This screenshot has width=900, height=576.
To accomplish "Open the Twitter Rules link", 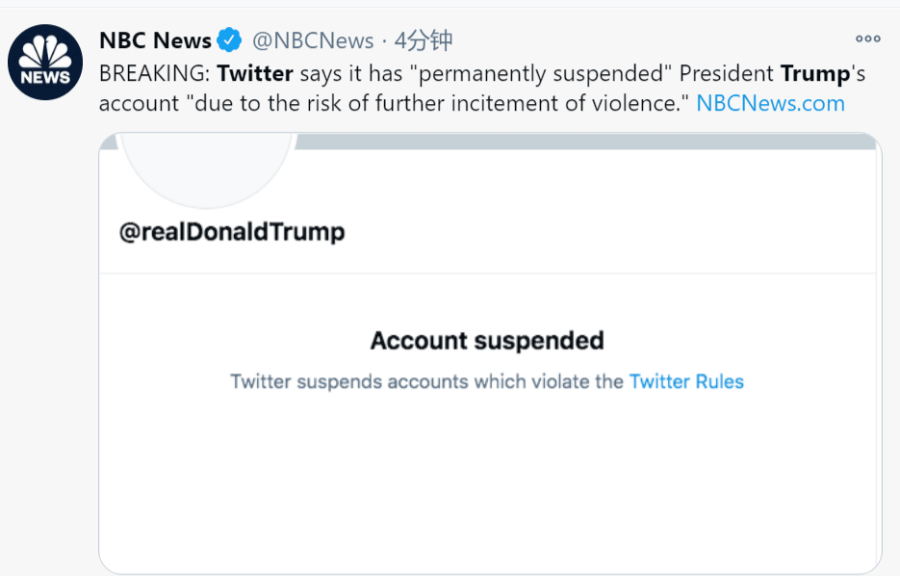I will click(x=686, y=382).
